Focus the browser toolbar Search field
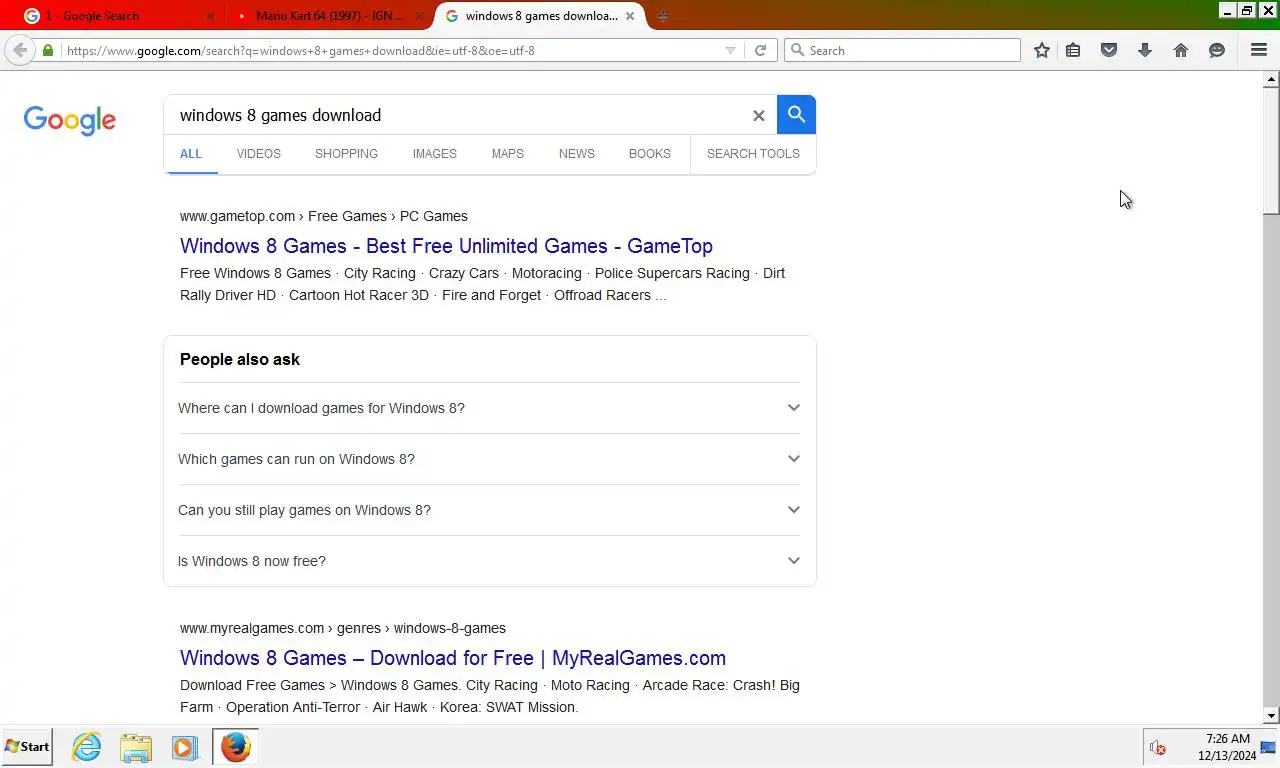This screenshot has height=768, width=1280. (x=902, y=50)
